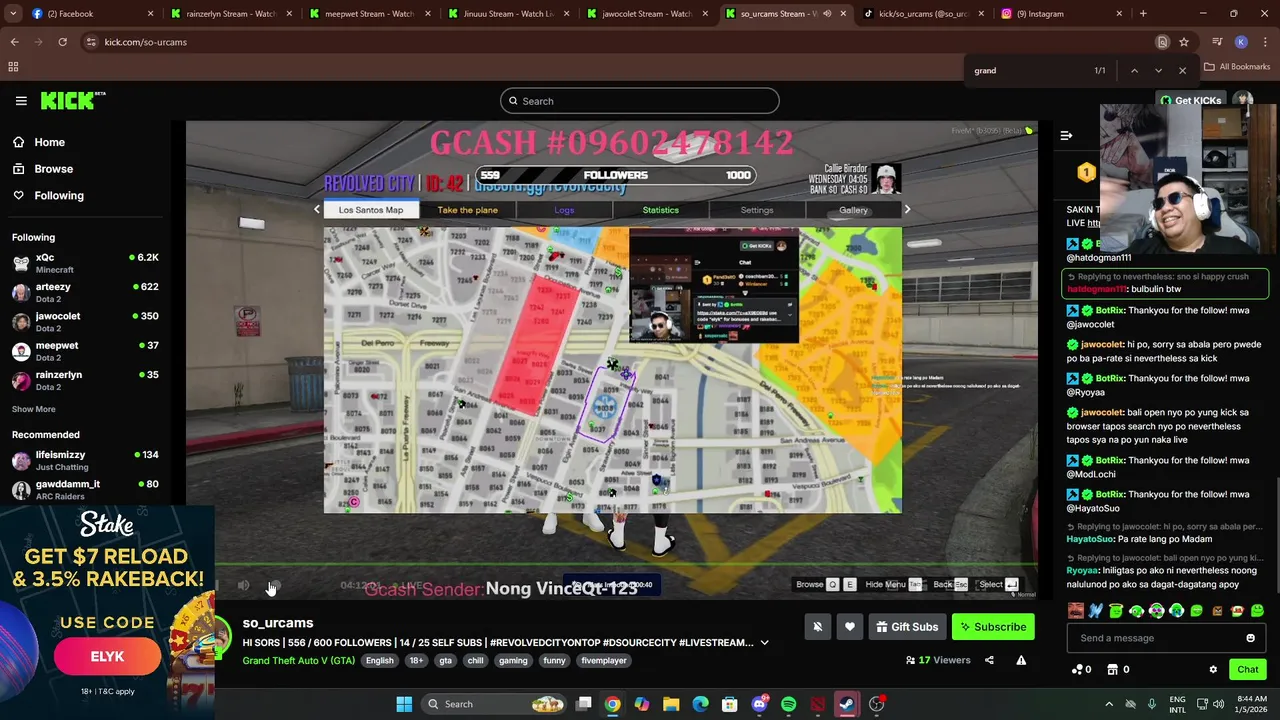Open the Kick hamburger menu
Screen dimensions: 1280x720
21,101
